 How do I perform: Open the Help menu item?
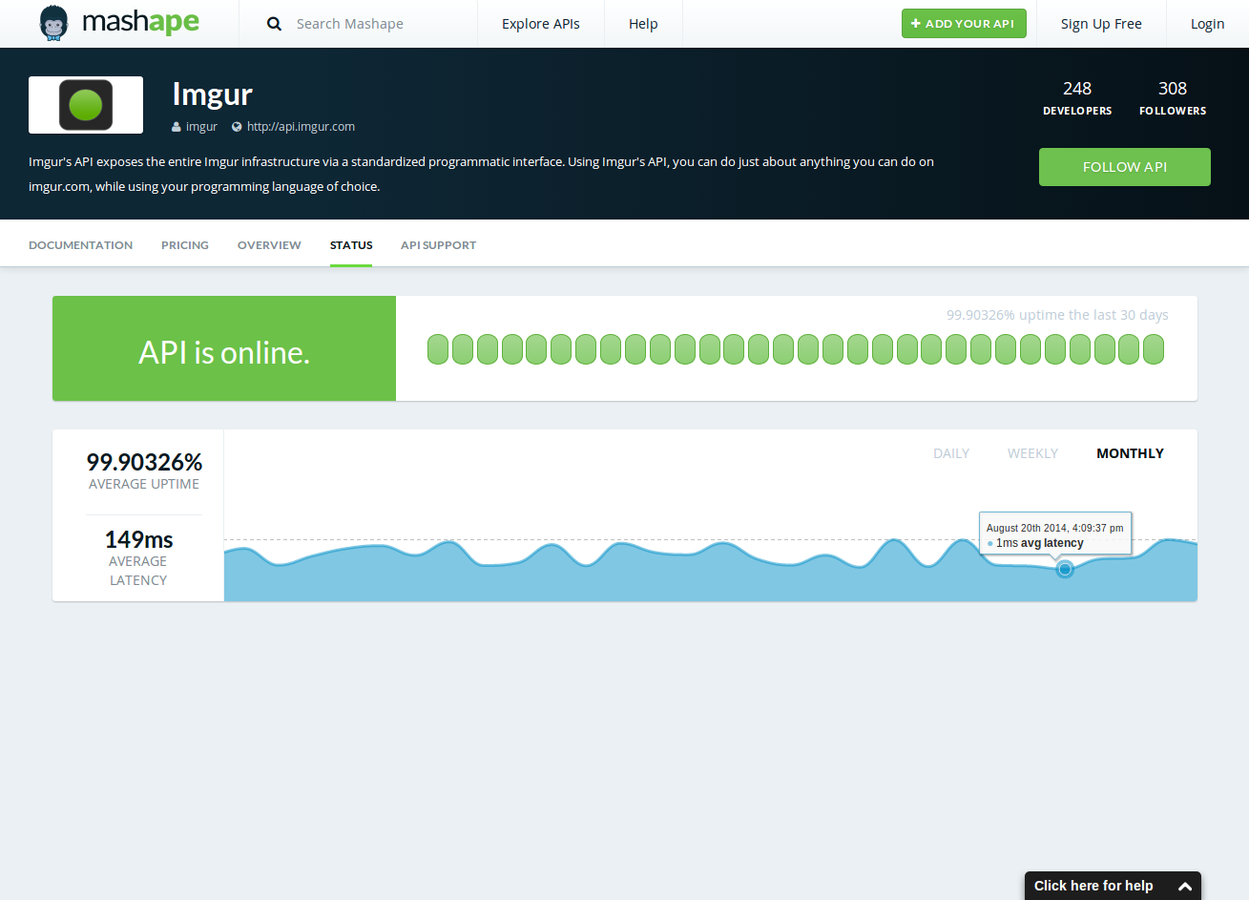coord(643,24)
